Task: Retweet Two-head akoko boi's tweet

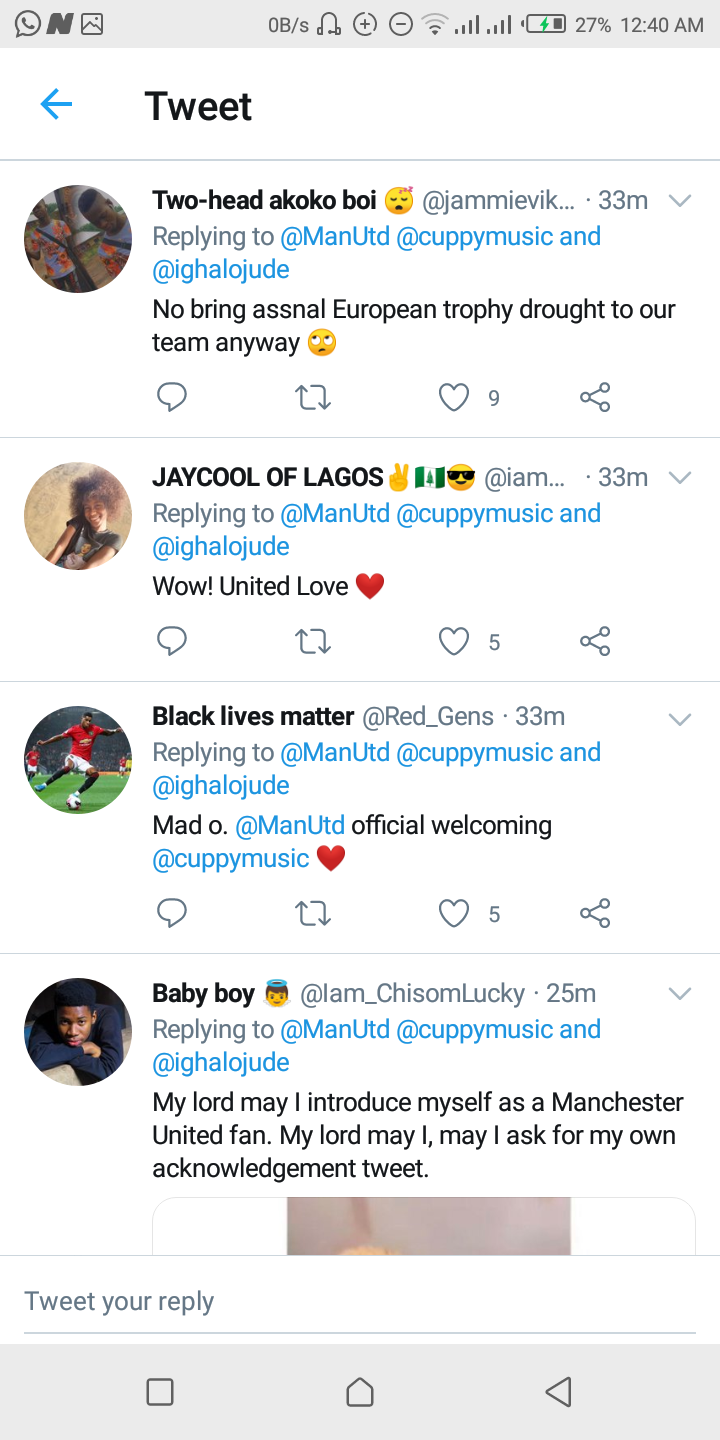Action: pyautogui.click(x=313, y=398)
